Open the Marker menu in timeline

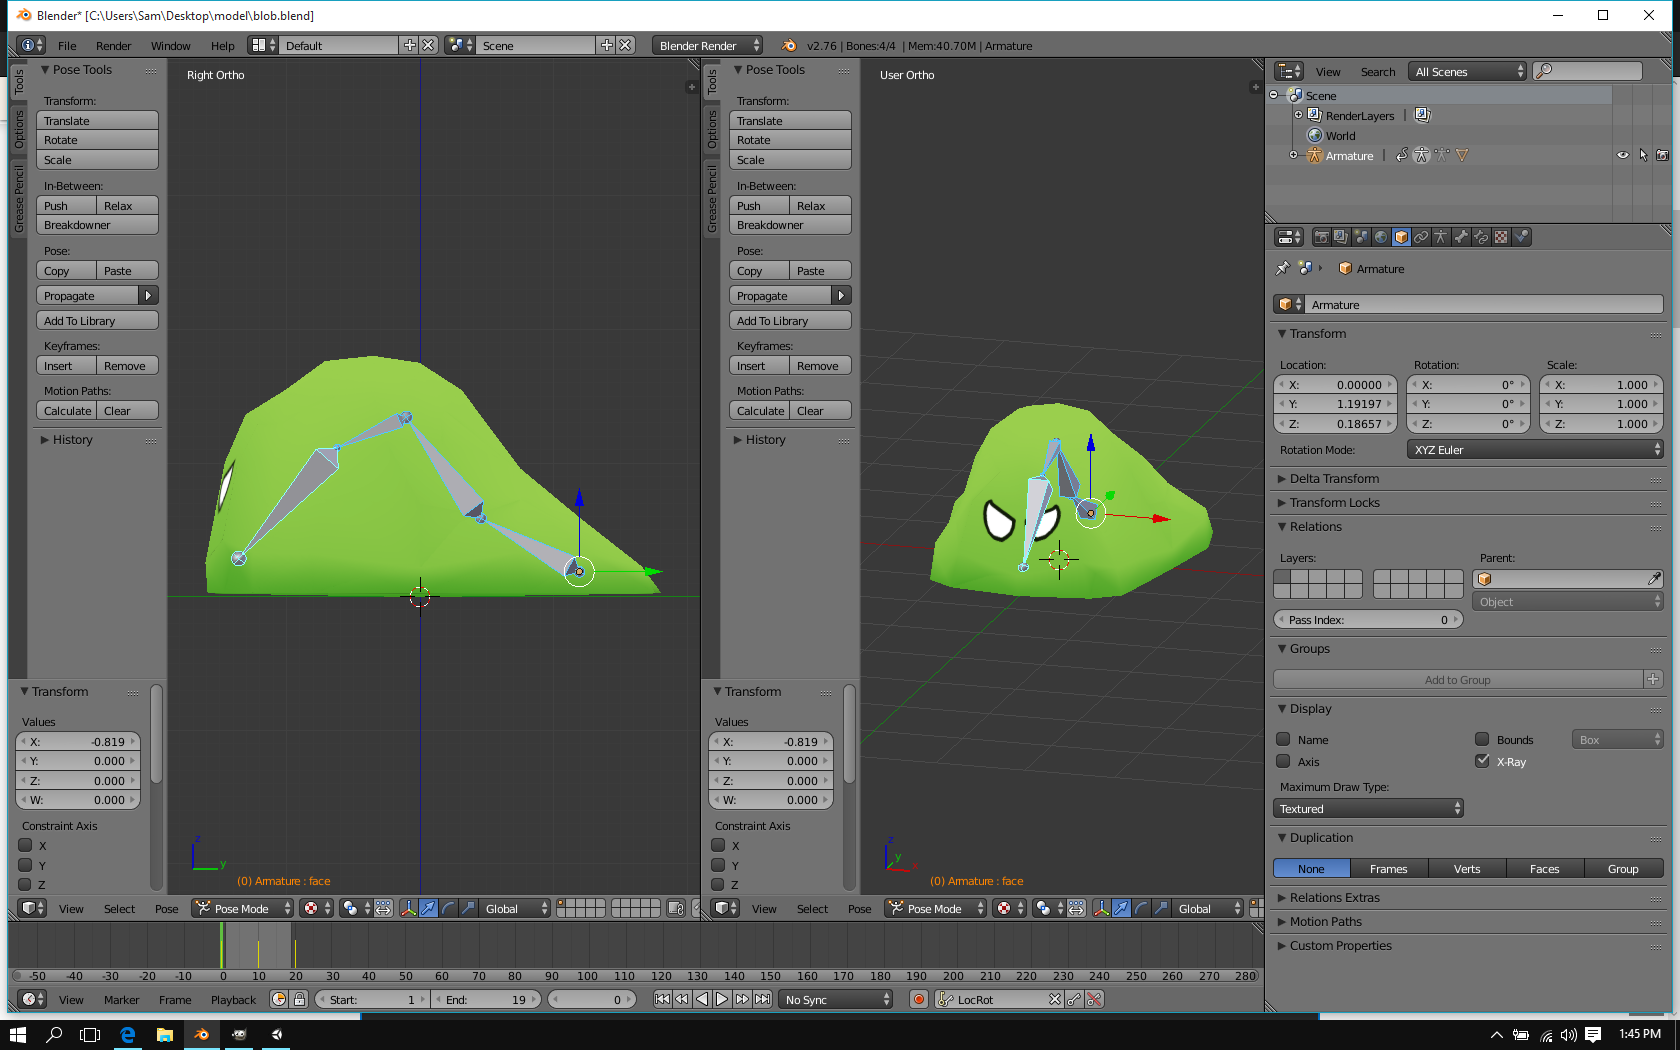pyautogui.click(x=122, y=1000)
